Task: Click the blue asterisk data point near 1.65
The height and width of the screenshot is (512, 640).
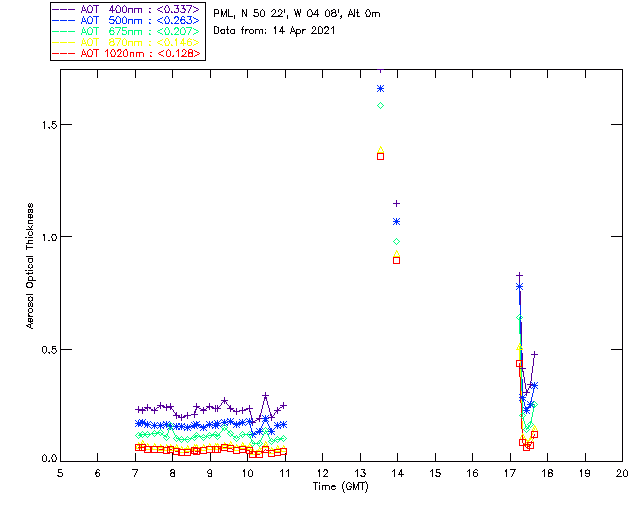Action: [x=380, y=89]
